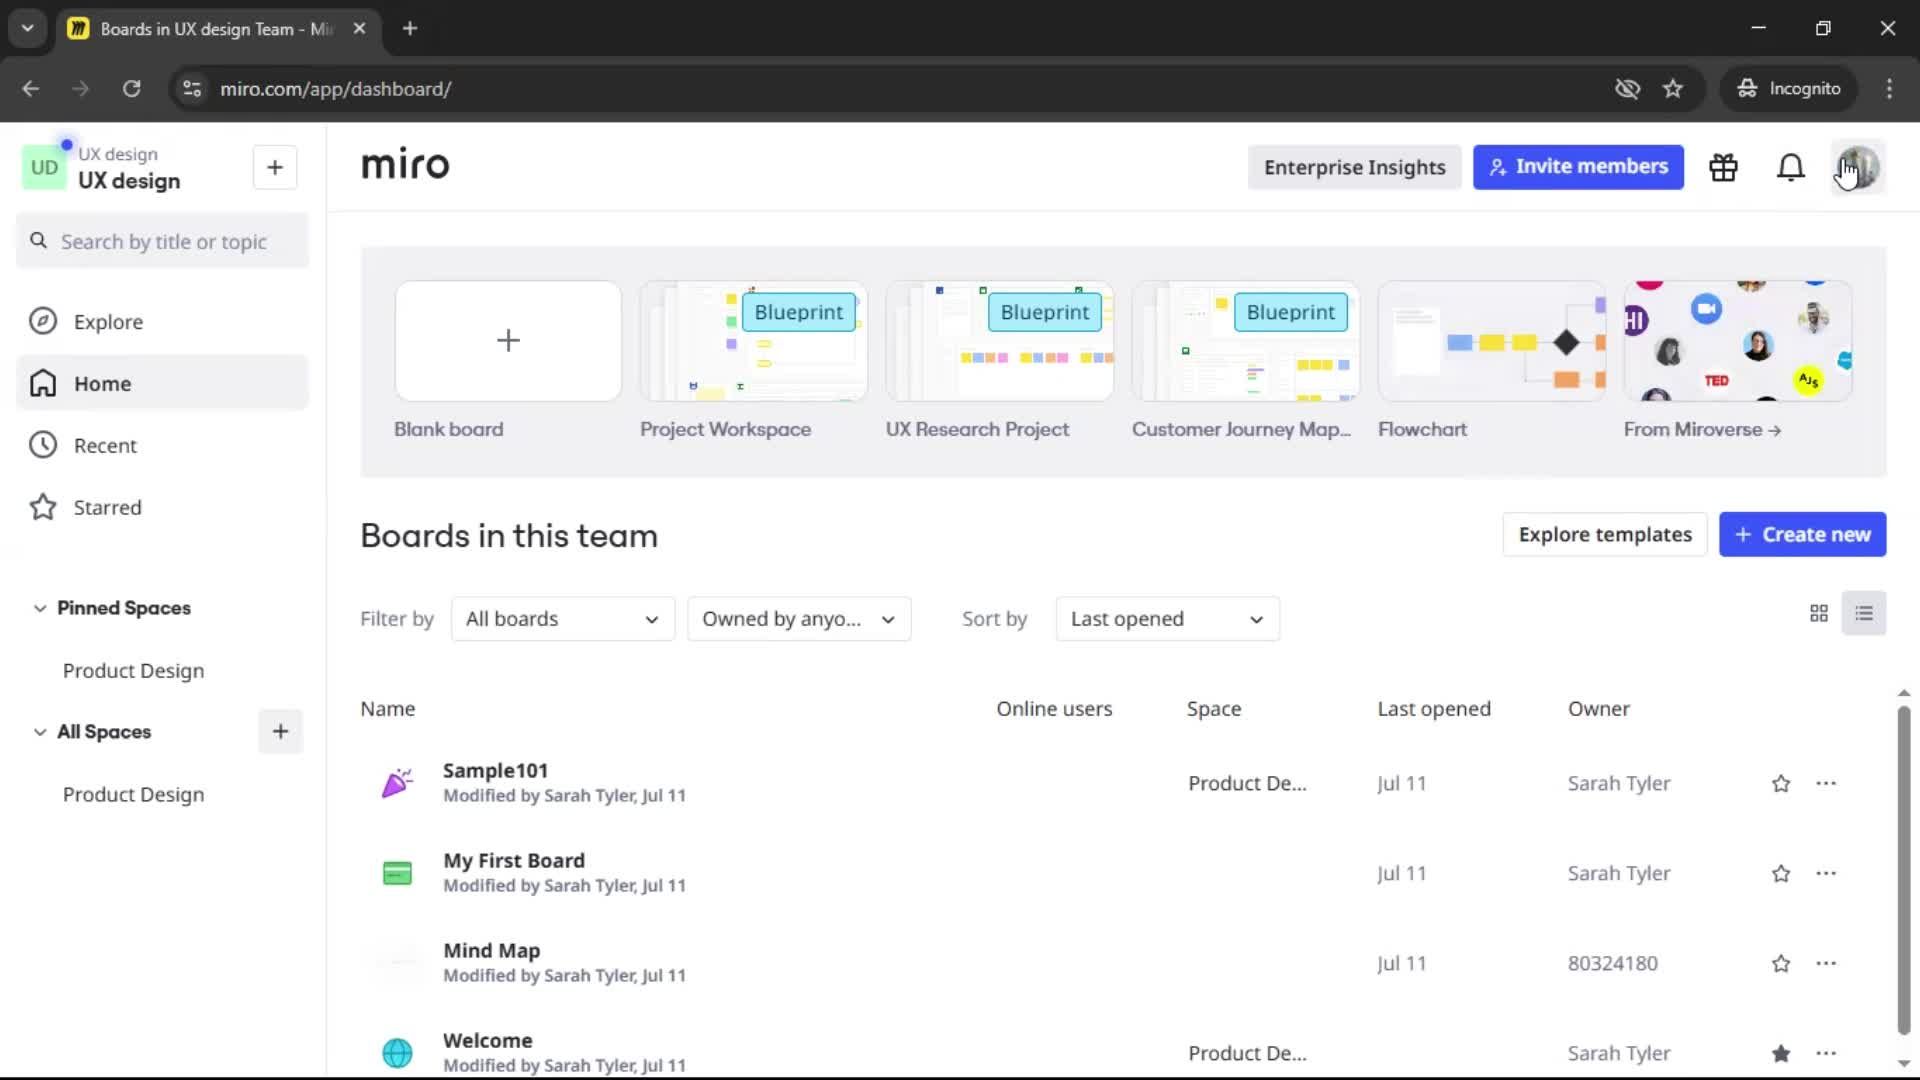
Task: Click the Last opened column header
Action: (x=1433, y=709)
